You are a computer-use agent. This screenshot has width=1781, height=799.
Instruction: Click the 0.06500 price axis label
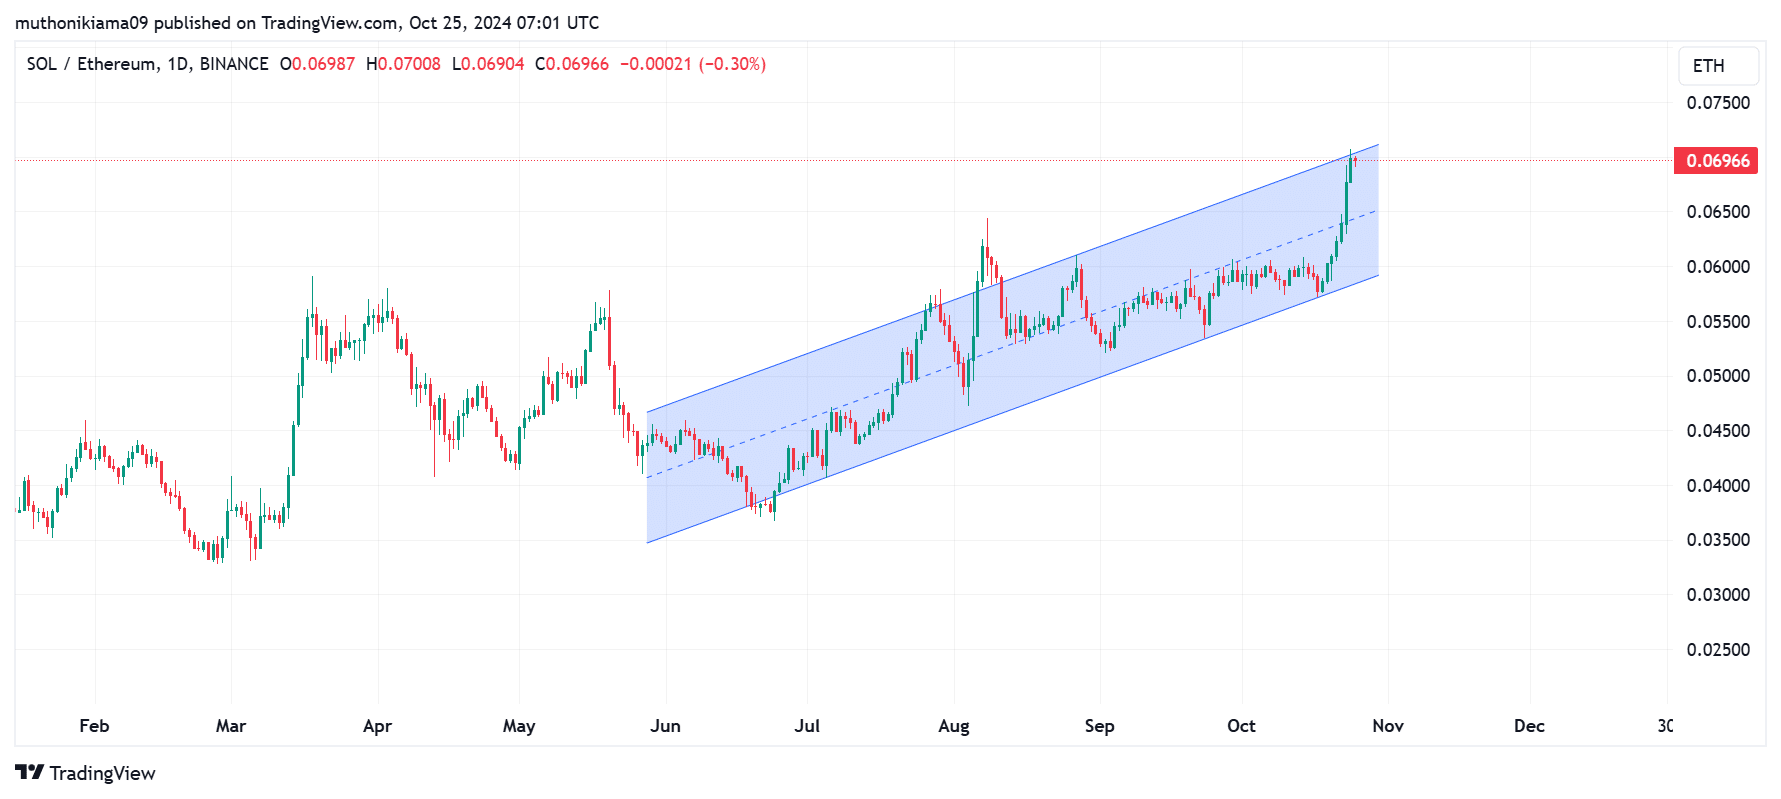1718,212
